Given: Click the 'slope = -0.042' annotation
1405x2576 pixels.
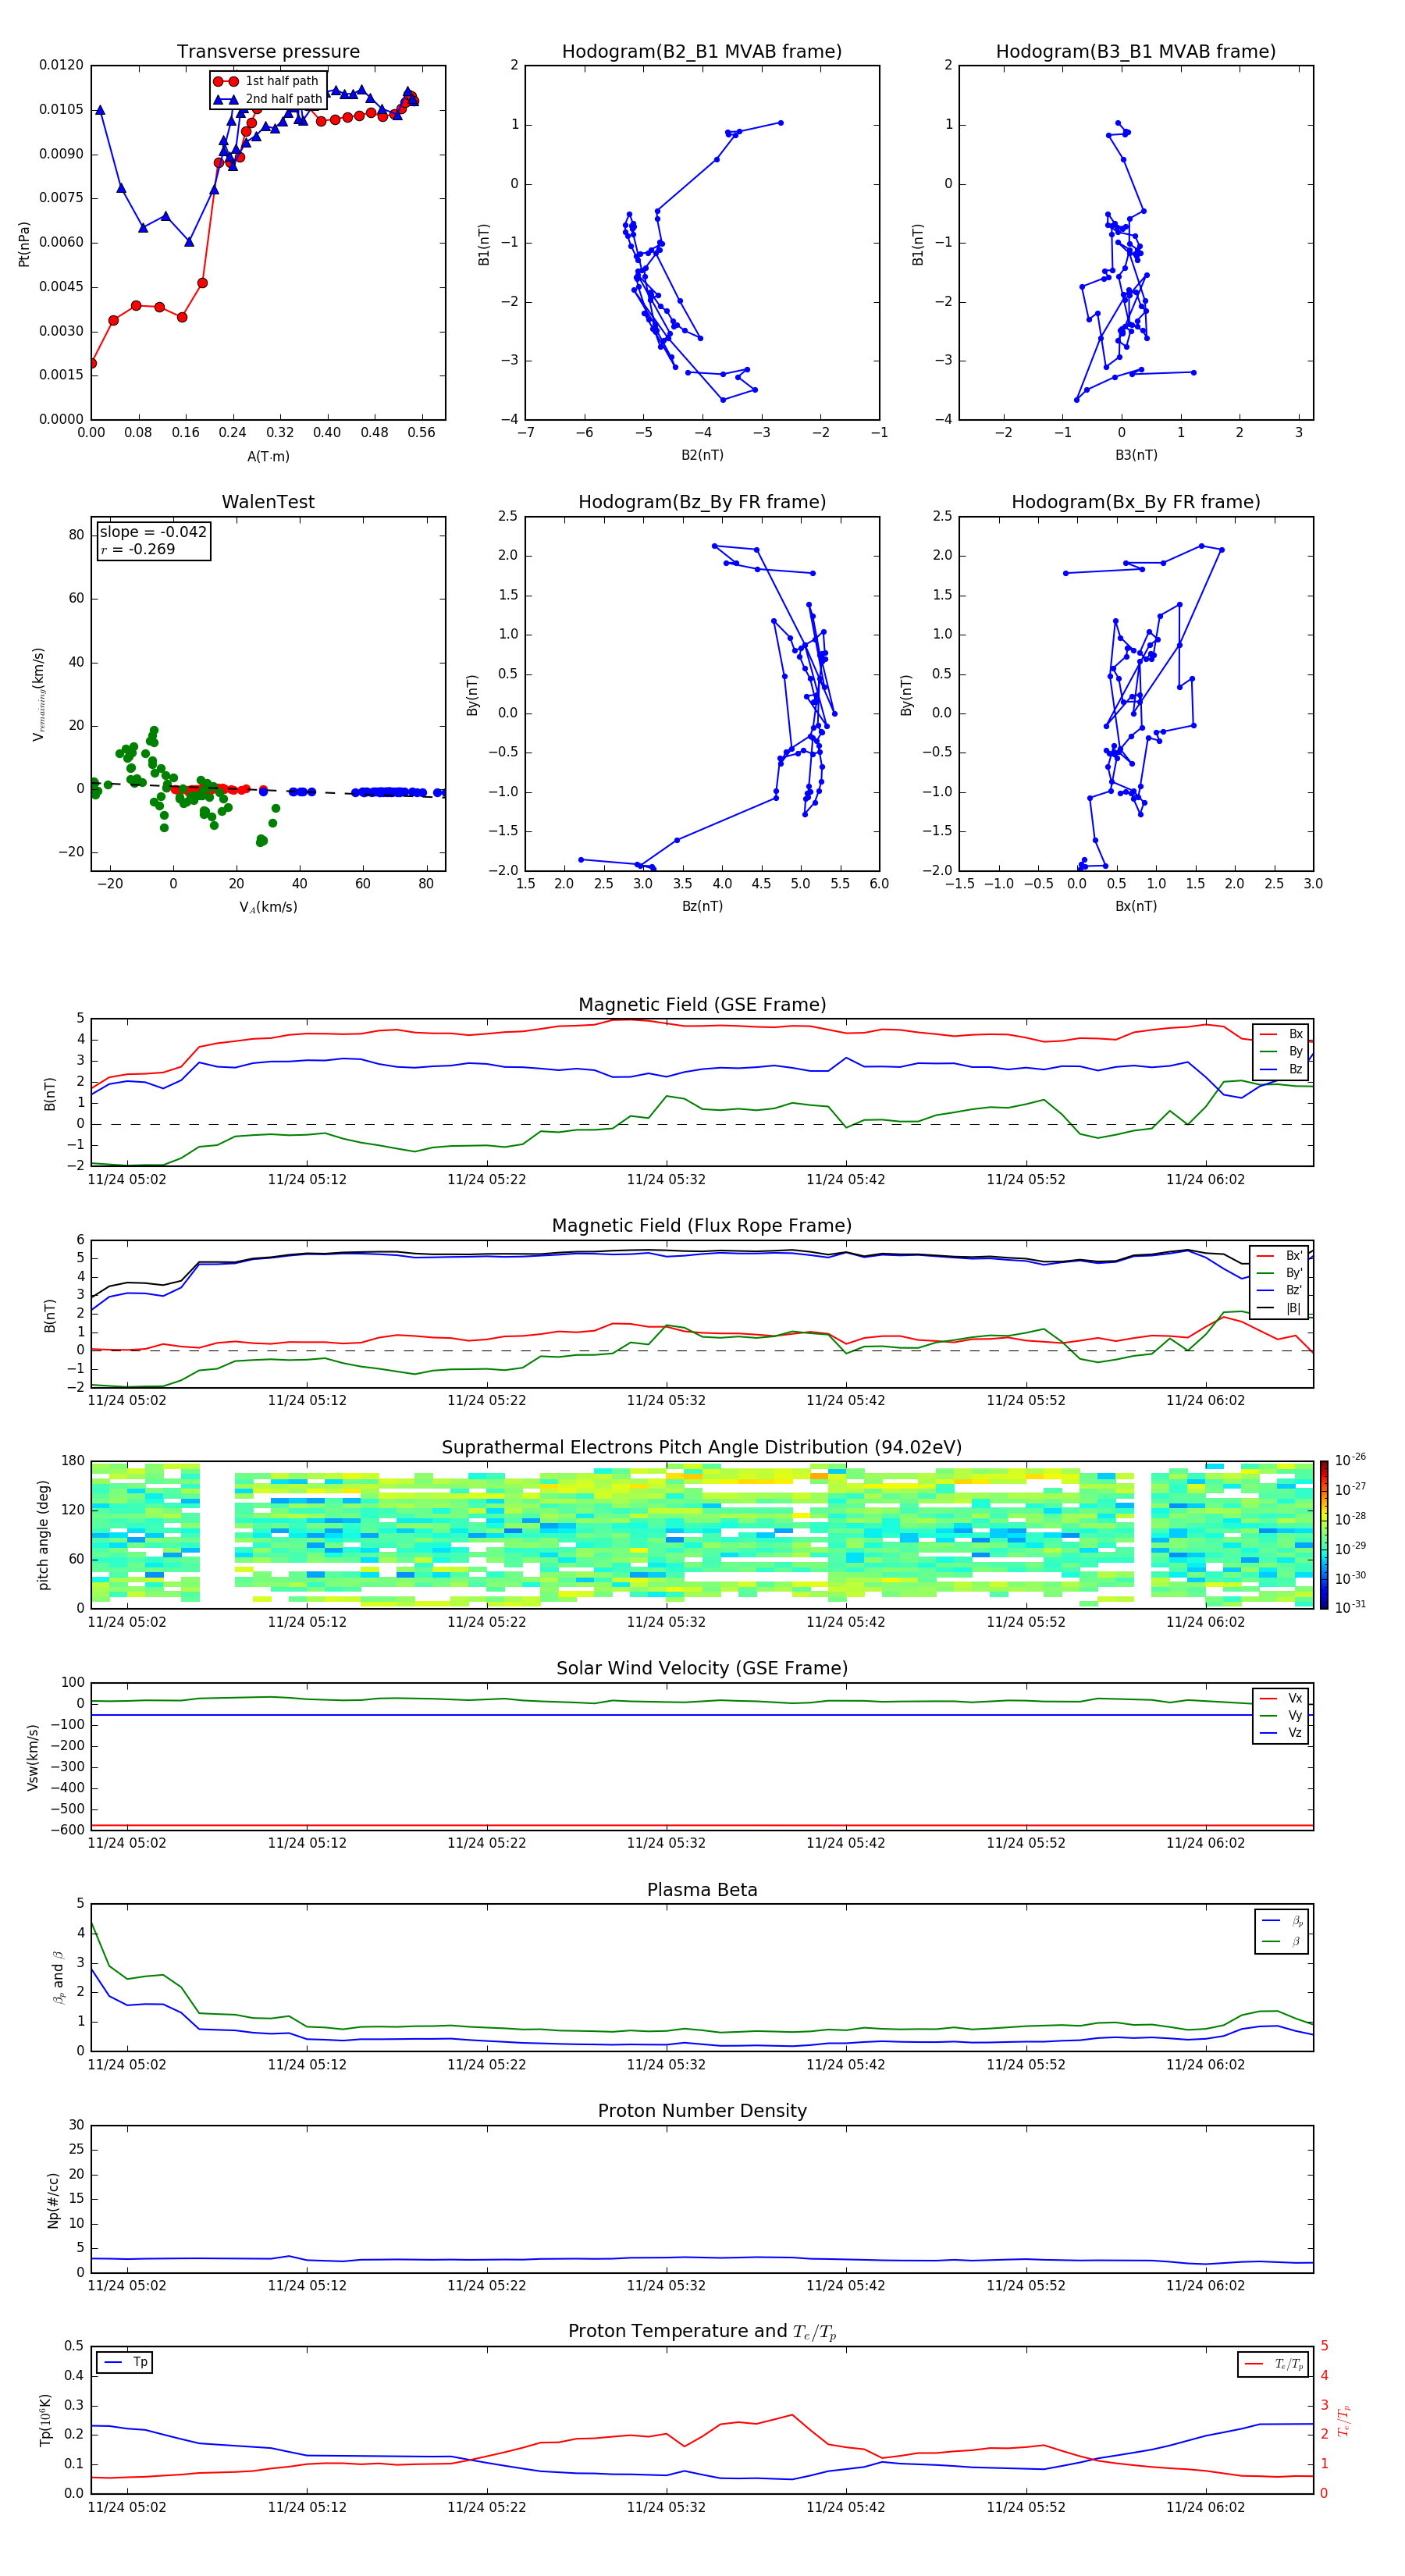Looking at the screenshot, I should 153,532.
